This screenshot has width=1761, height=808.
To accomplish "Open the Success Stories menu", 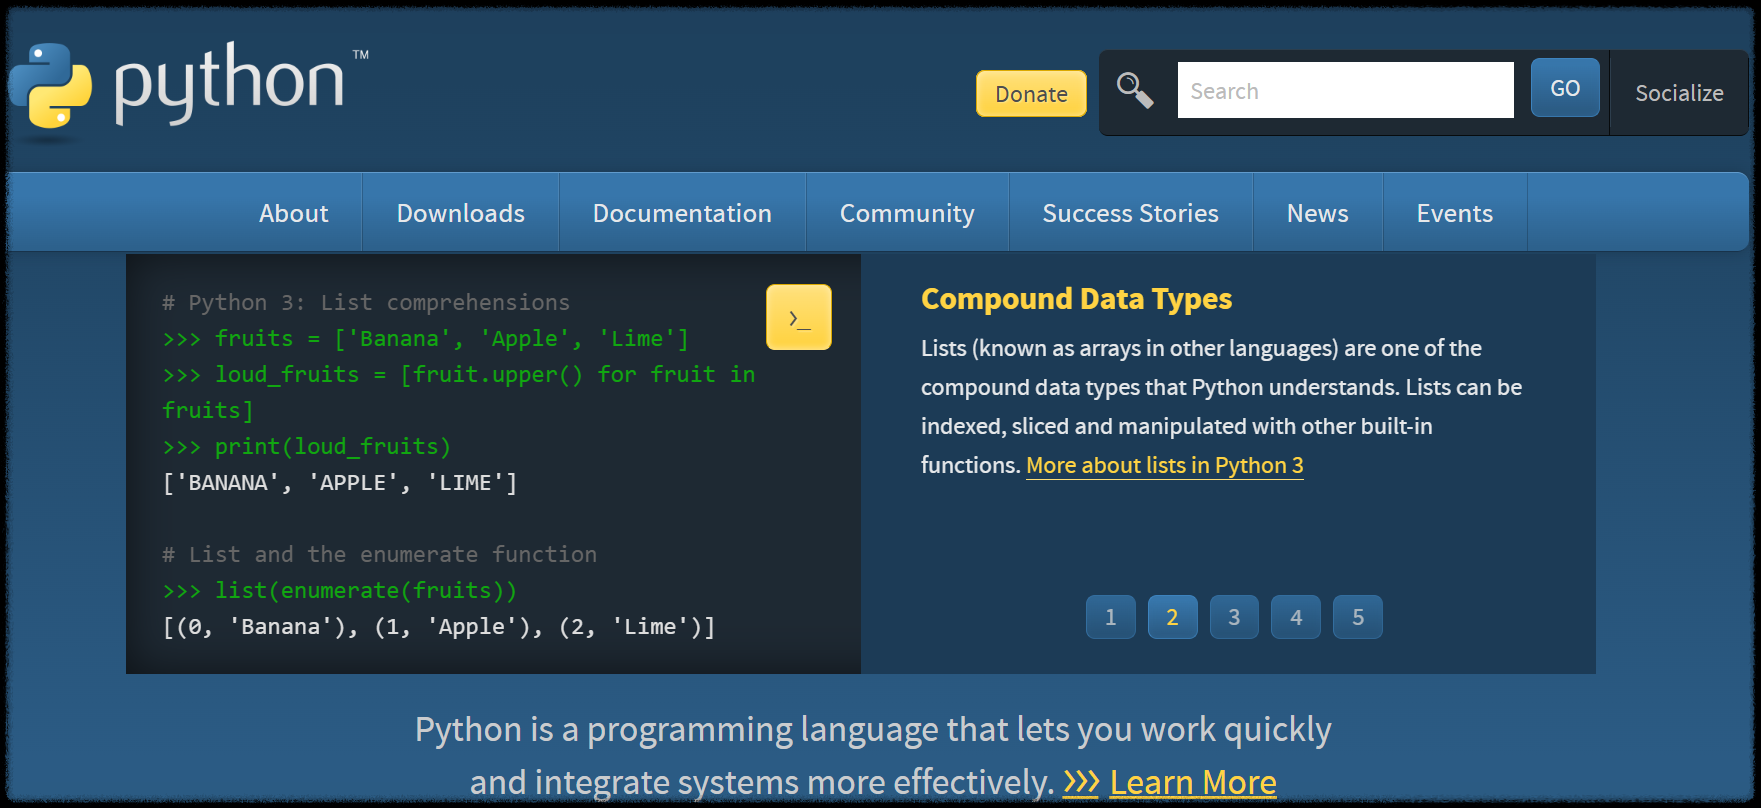I will click(1130, 212).
